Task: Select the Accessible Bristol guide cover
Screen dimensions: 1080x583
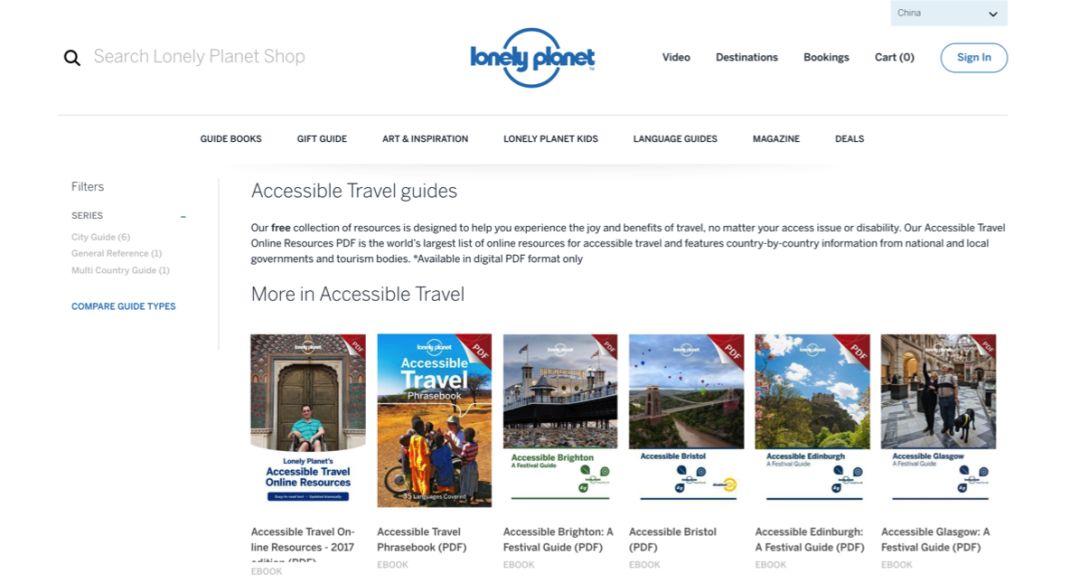Action: 686,418
